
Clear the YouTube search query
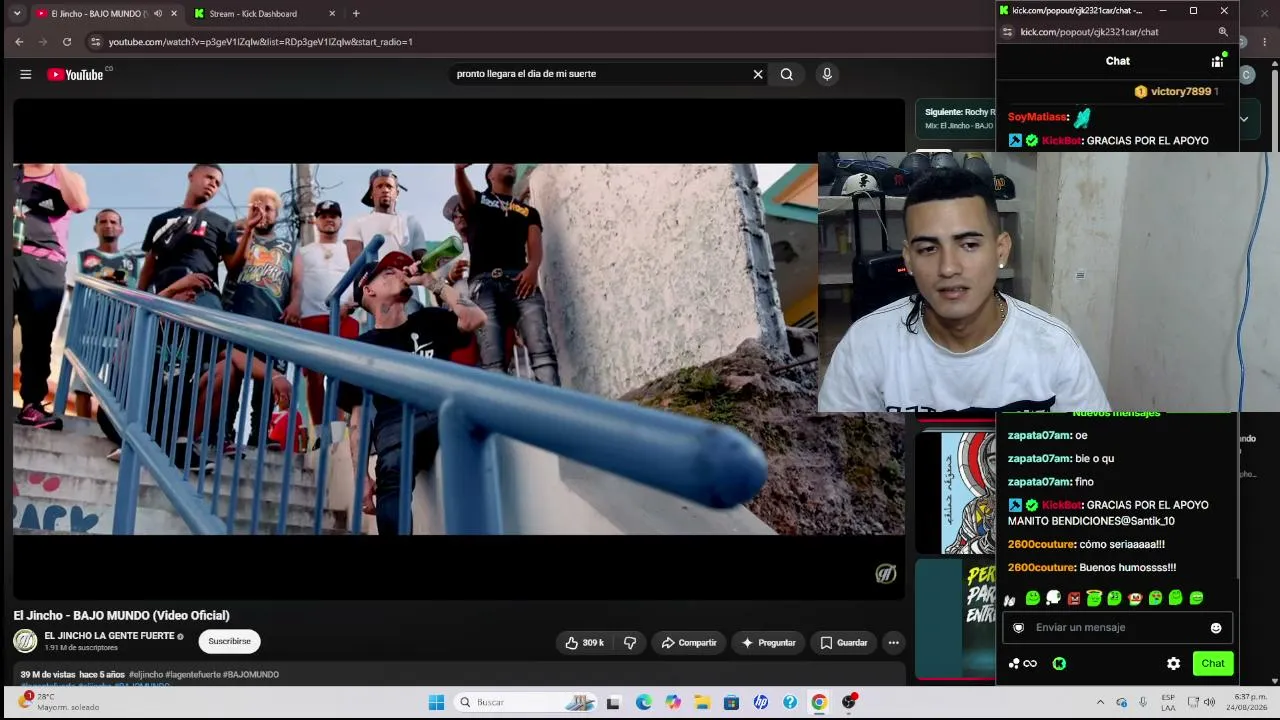[758, 74]
